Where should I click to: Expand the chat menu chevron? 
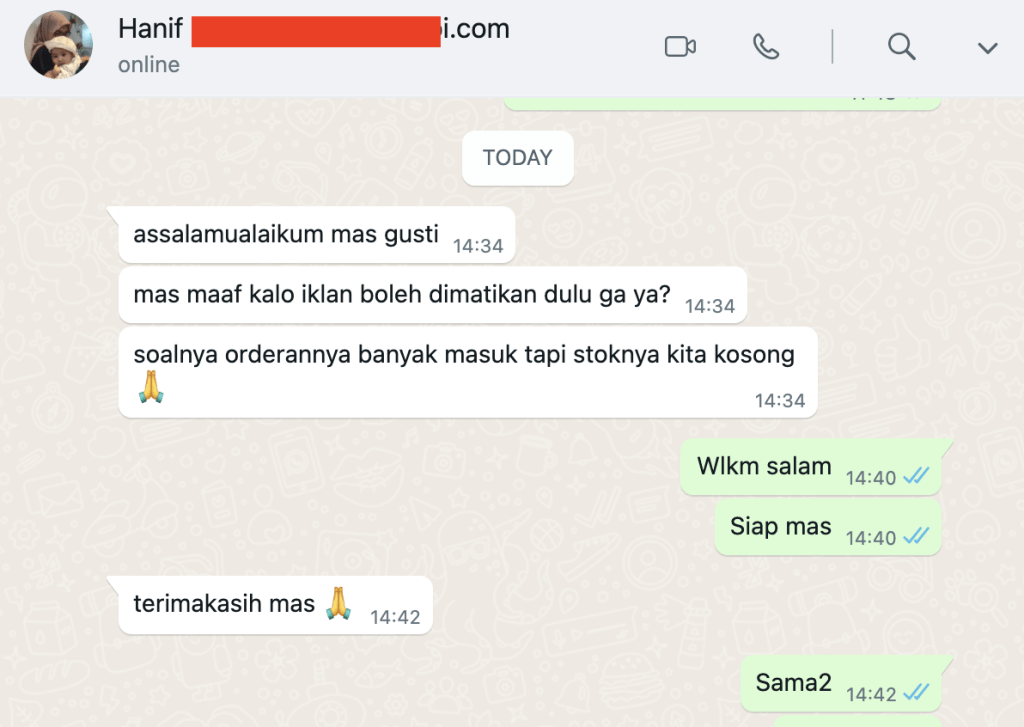click(987, 48)
